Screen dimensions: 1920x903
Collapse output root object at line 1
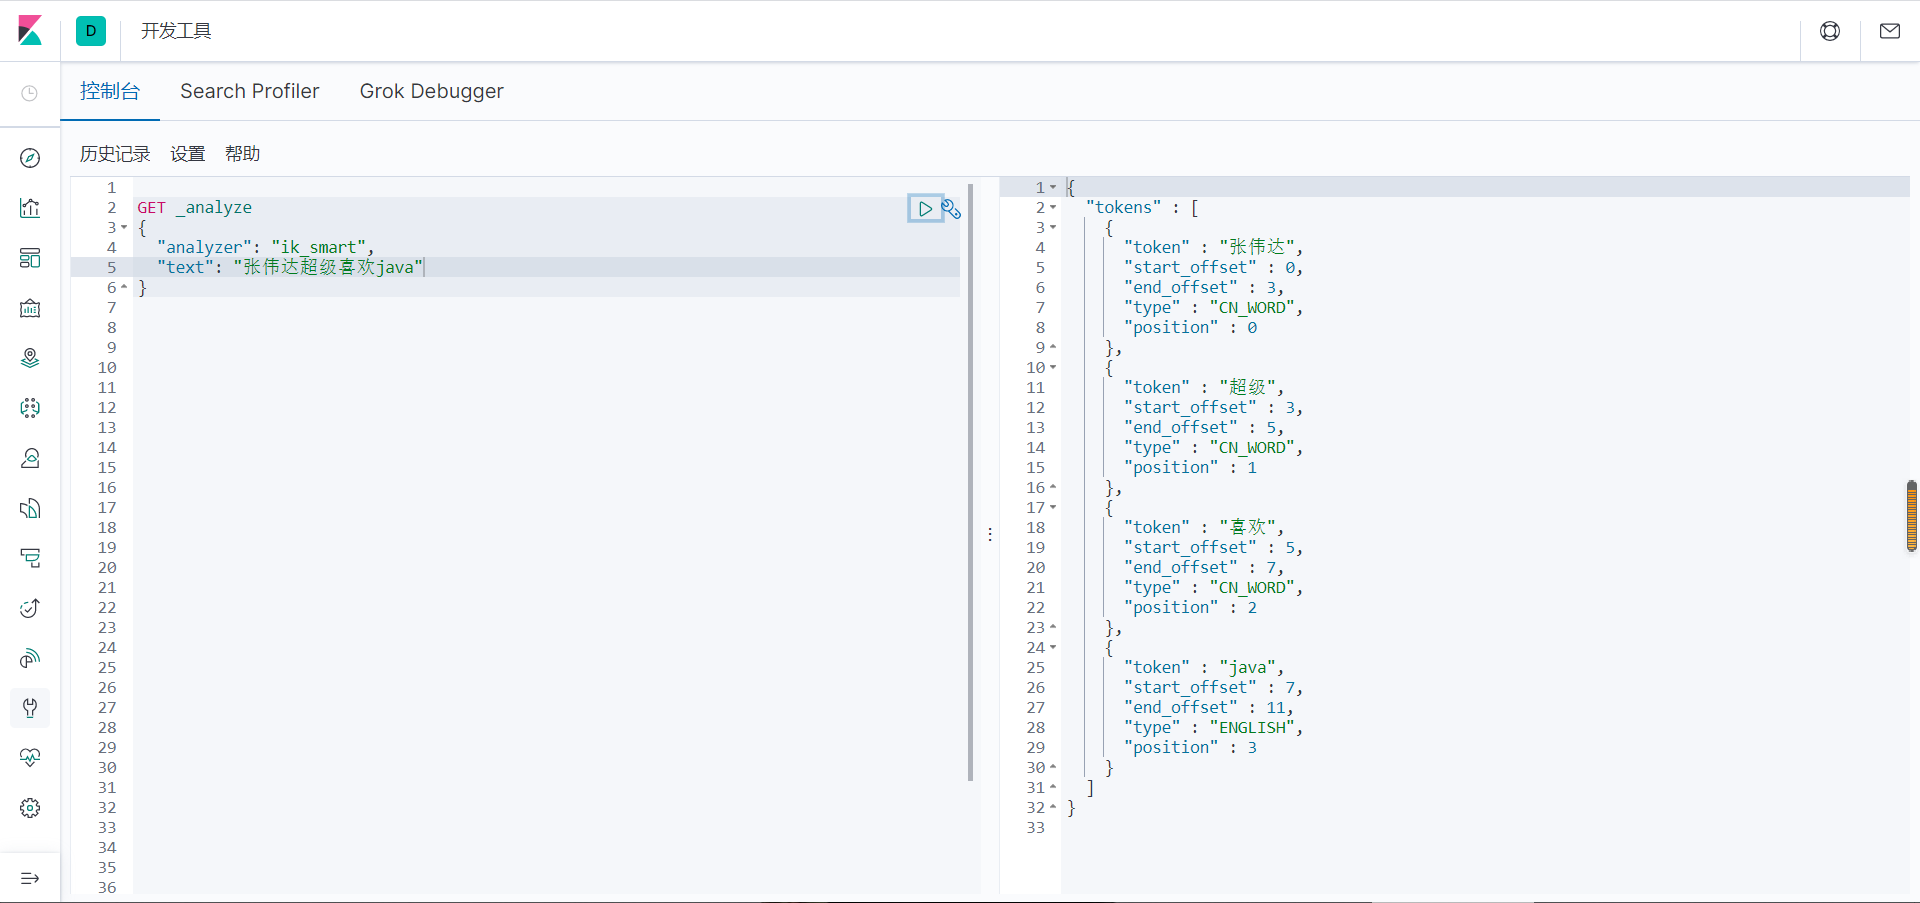click(1053, 188)
